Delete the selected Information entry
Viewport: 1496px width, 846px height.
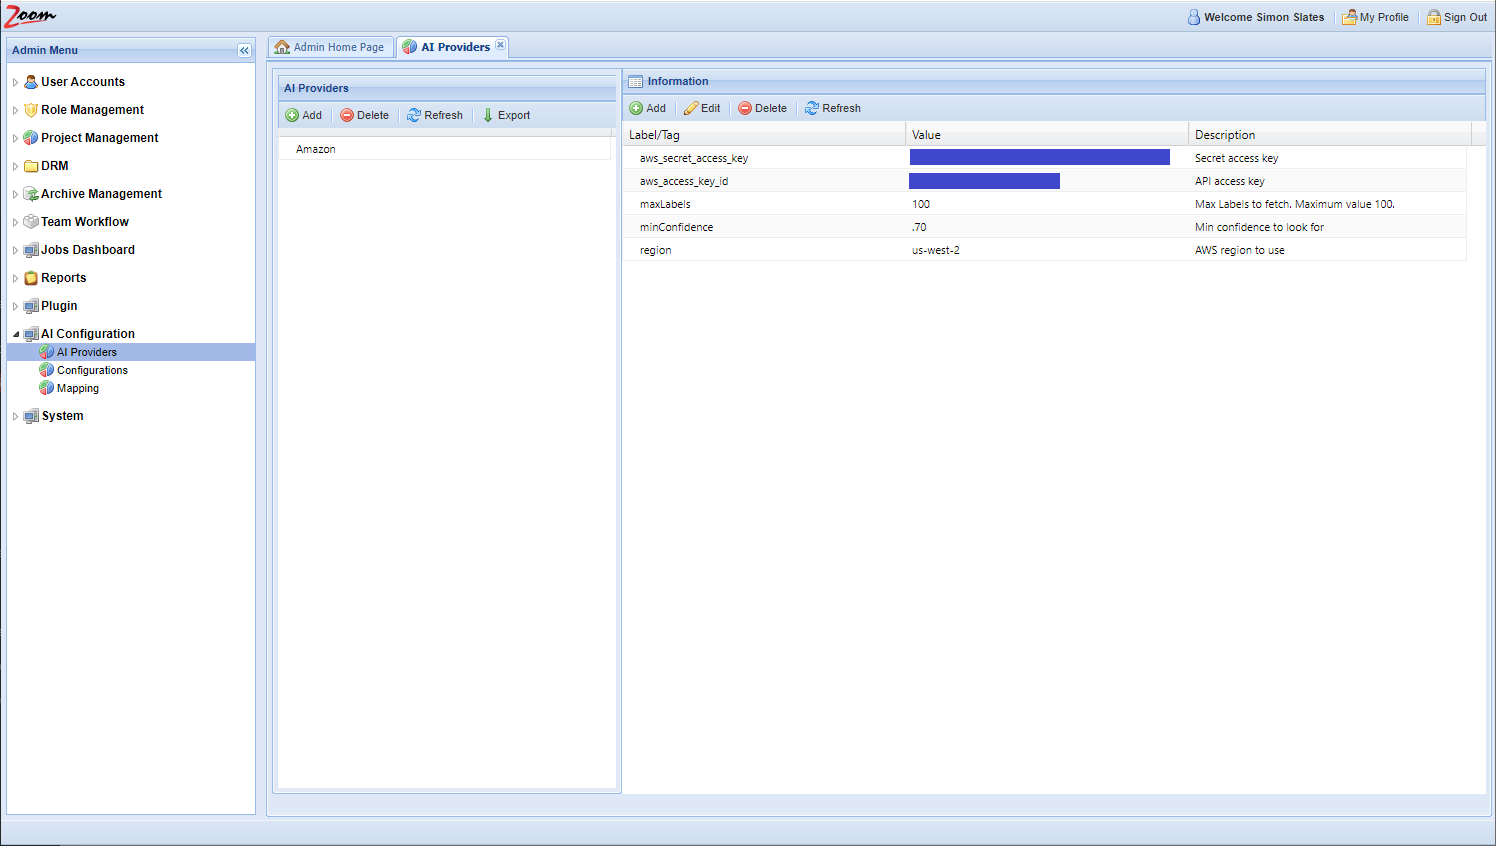762,108
